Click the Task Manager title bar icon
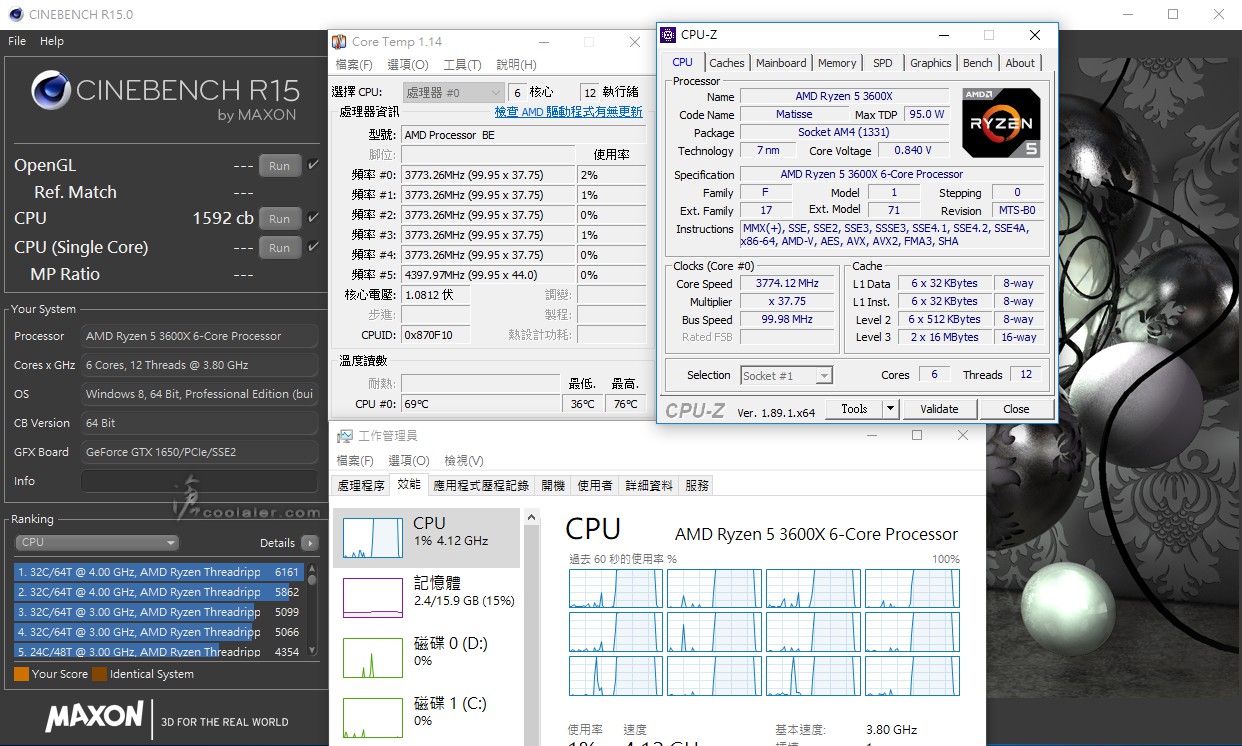The width and height of the screenshot is (1242, 746). coord(344,436)
